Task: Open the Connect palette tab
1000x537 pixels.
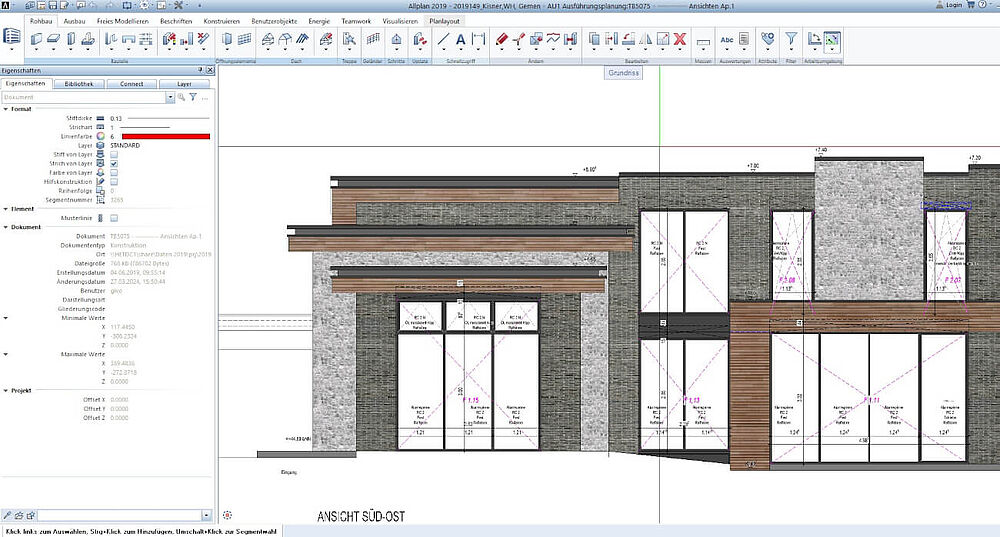Action: point(131,84)
